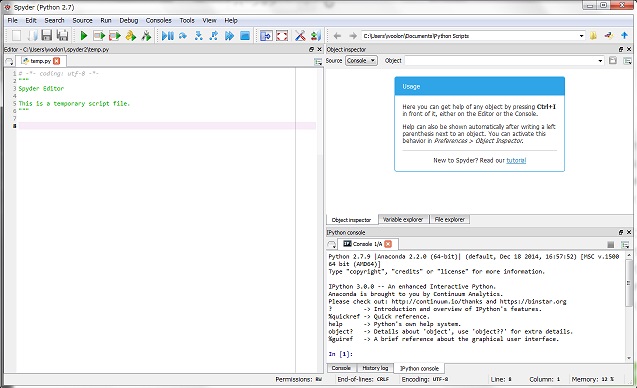637x388 pixels.
Task: Run cell and advance icon
Action: pos(115,36)
